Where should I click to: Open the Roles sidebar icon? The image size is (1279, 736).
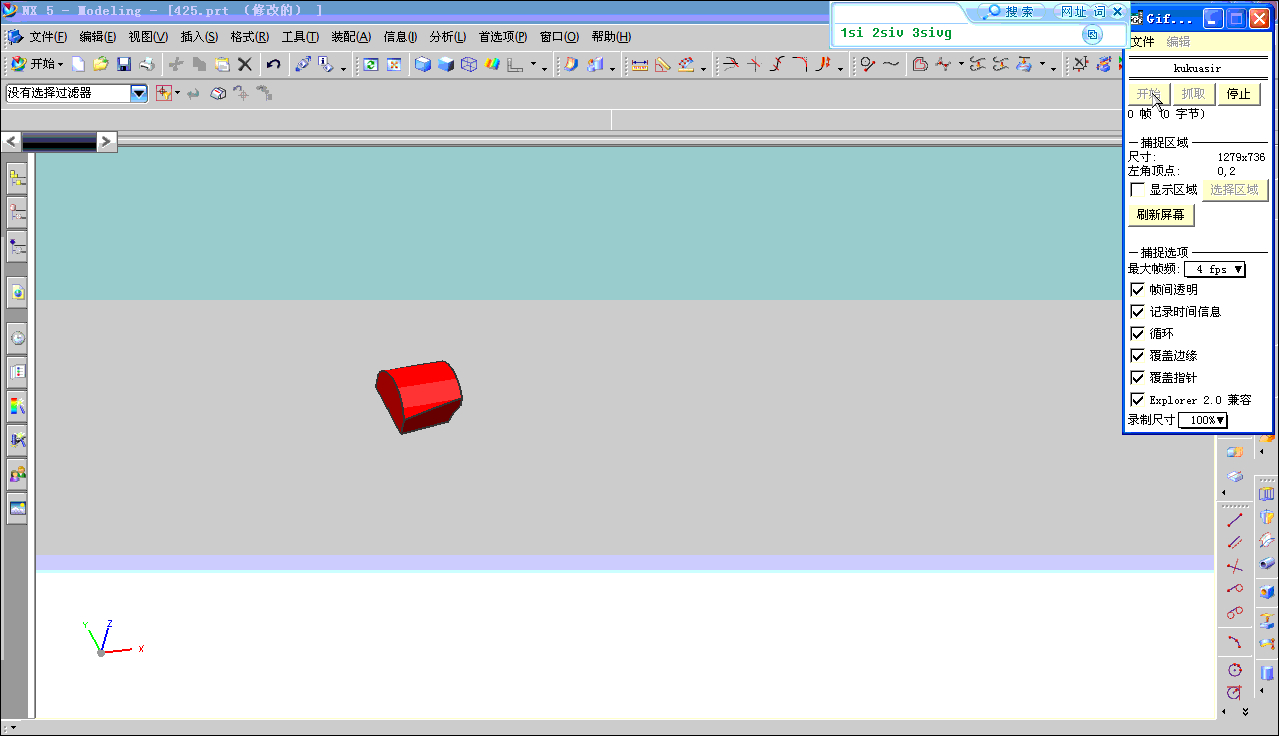click(17, 473)
